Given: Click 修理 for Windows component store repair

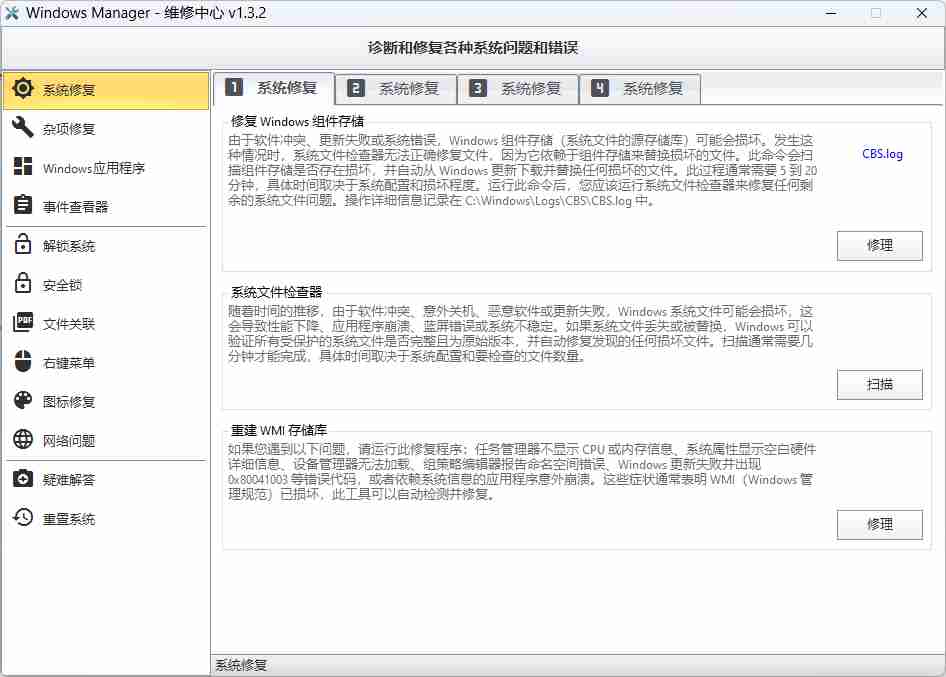Looking at the screenshot, I should 879,246.
